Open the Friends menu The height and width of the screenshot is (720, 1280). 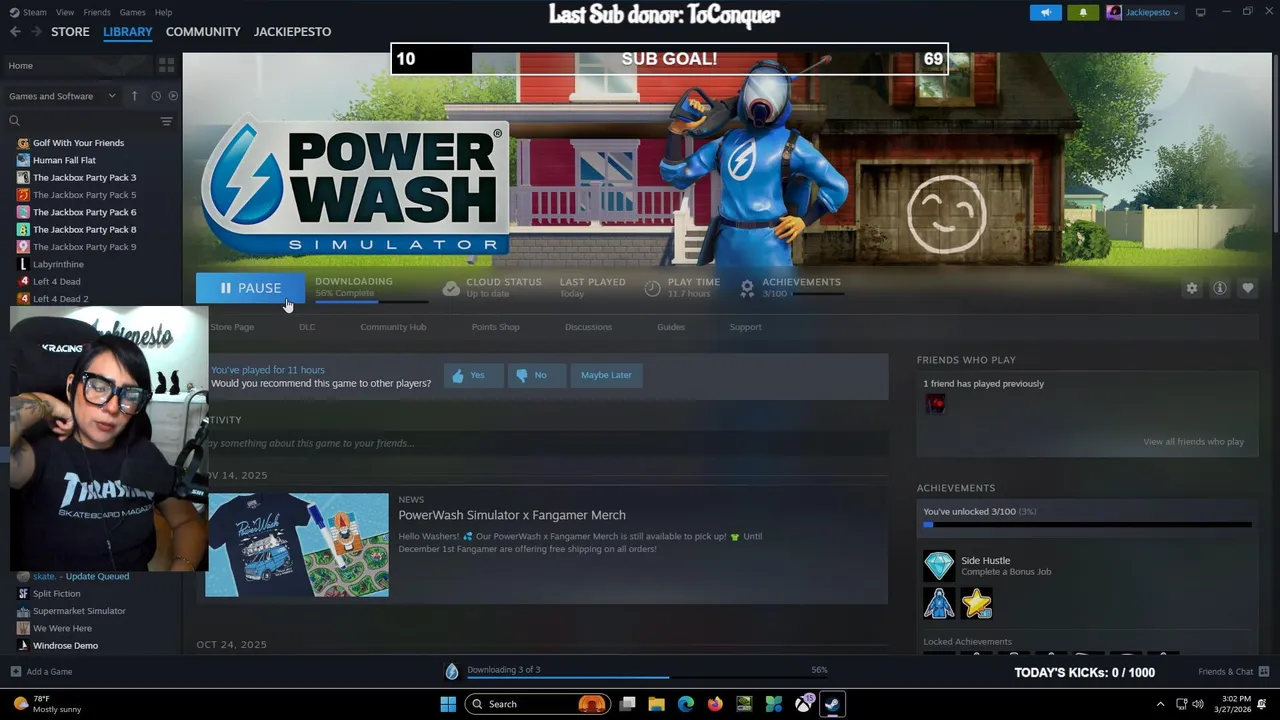[97, 12]
